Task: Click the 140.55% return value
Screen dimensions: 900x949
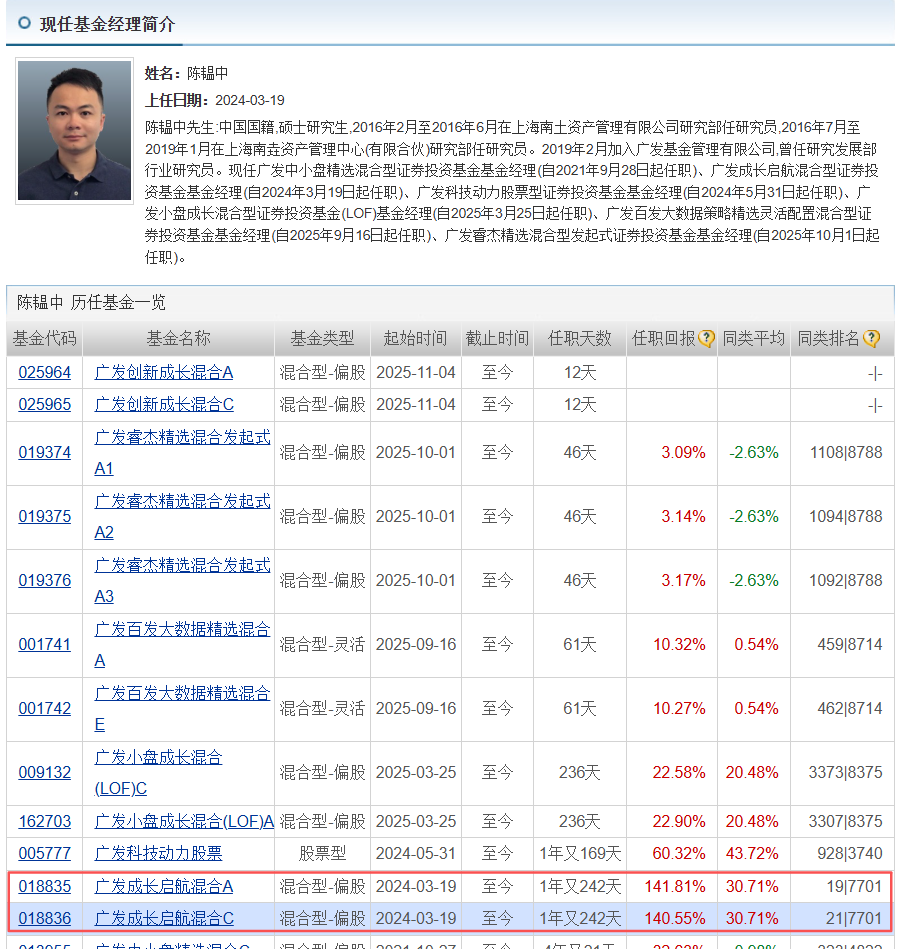Action: pos(675,919)
